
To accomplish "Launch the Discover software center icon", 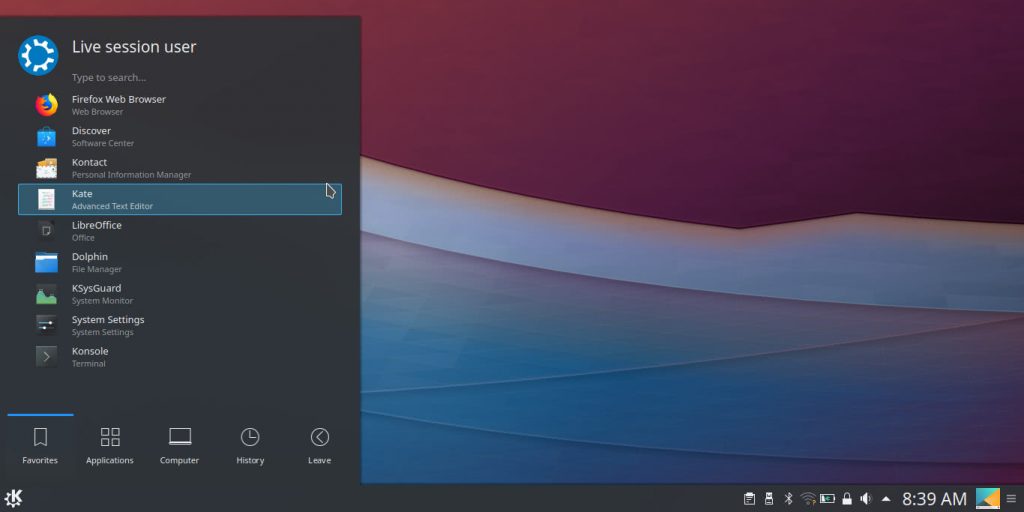I will pyautogui.click(x=46, y=136).
